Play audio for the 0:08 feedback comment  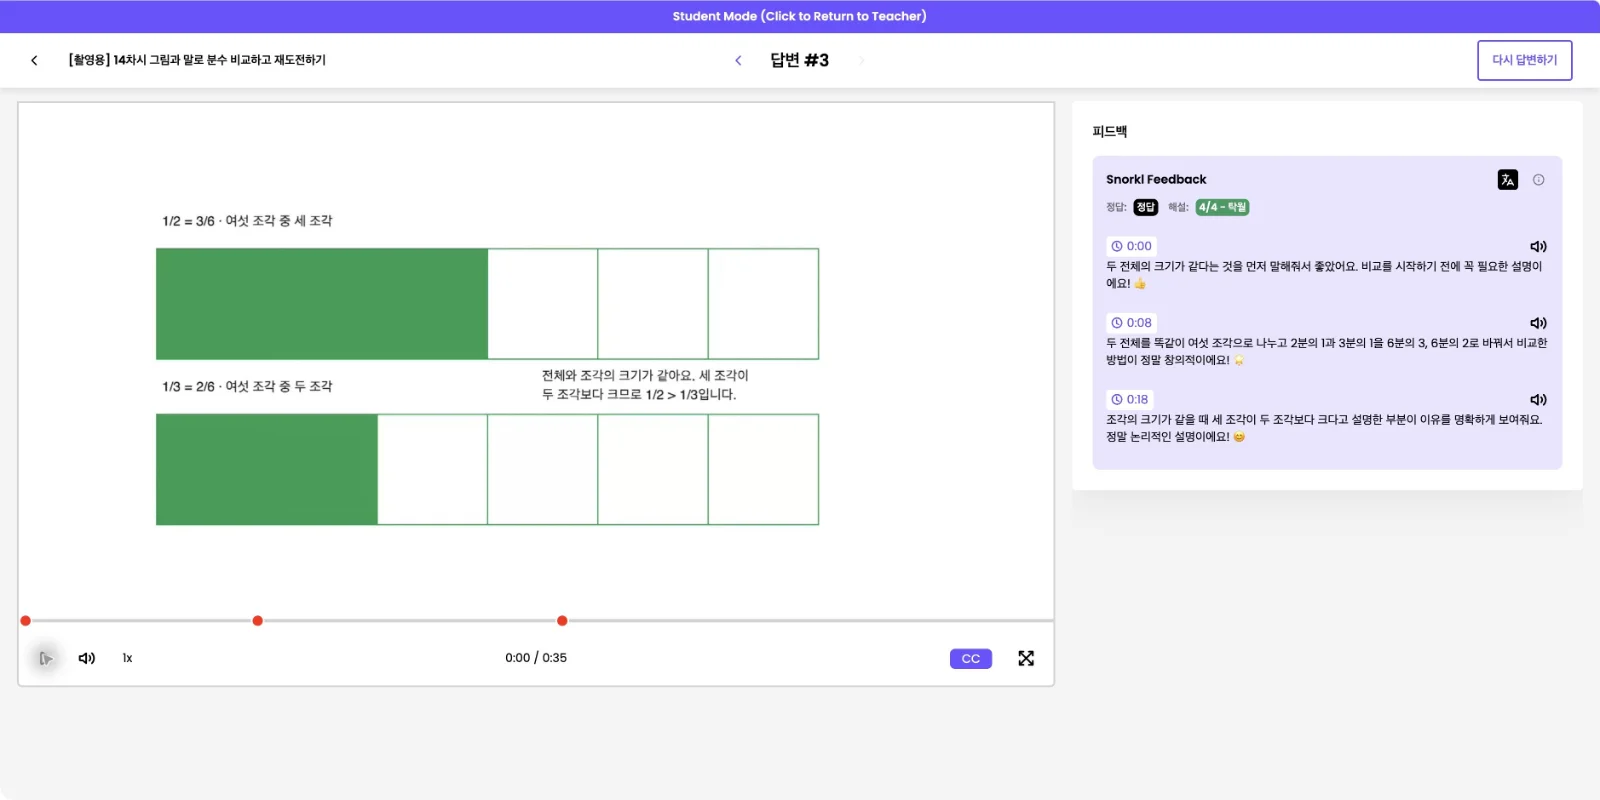(1538, 323)
